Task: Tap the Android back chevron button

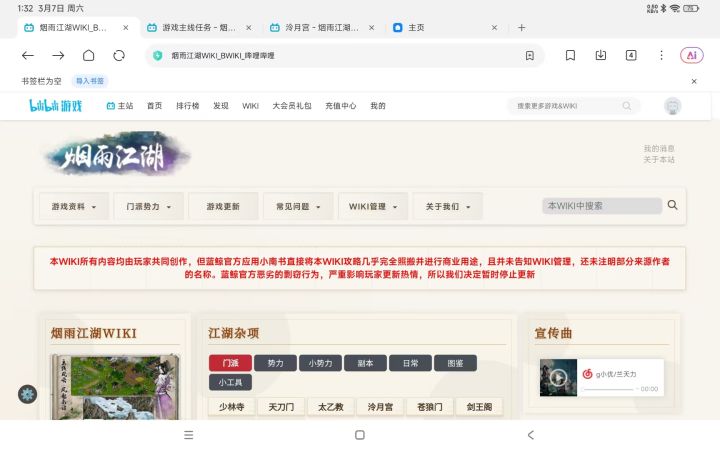Action: pyautogui.click(x=531, y=434)
